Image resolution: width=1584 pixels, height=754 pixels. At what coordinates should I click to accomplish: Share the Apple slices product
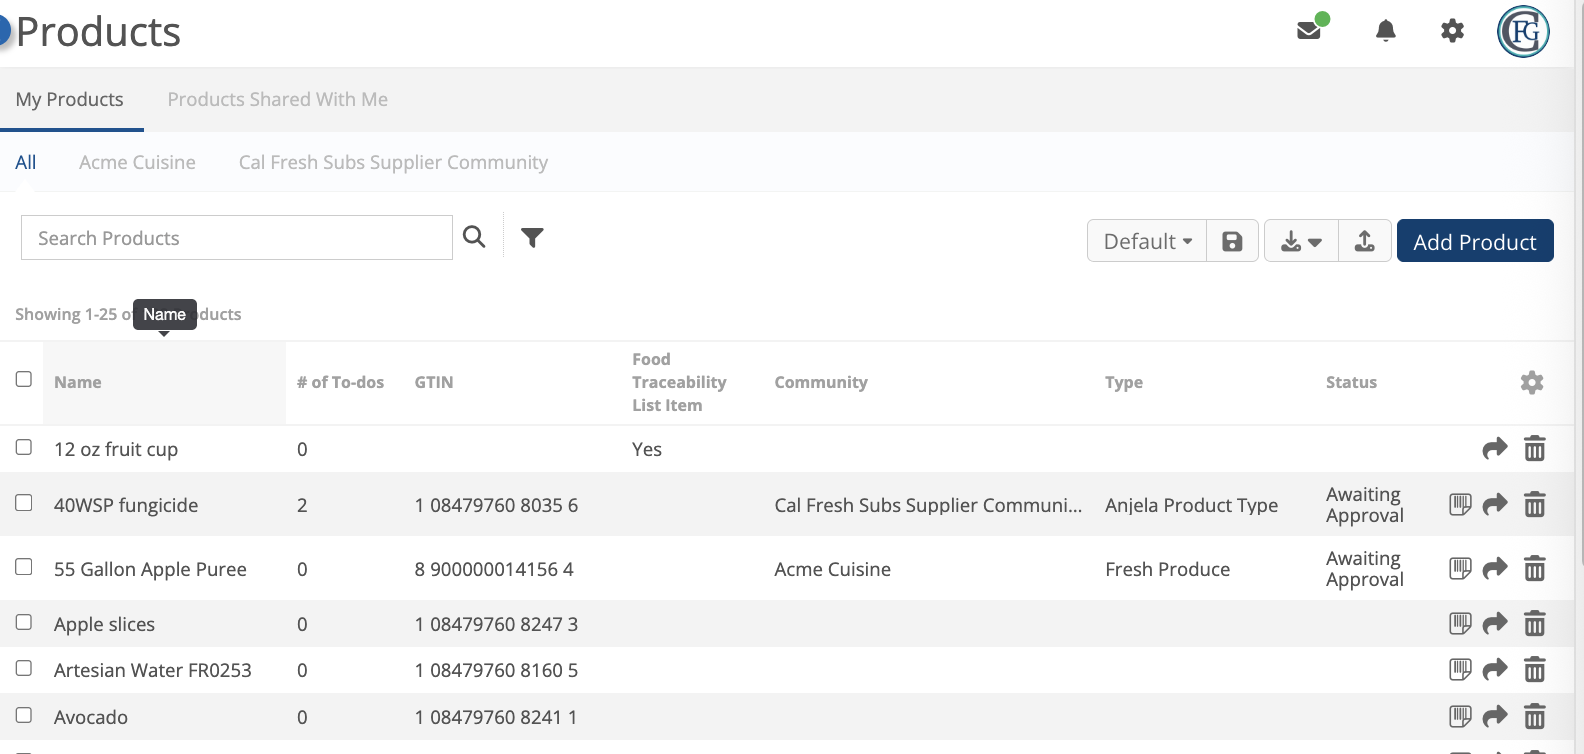tap(1494, 624)
